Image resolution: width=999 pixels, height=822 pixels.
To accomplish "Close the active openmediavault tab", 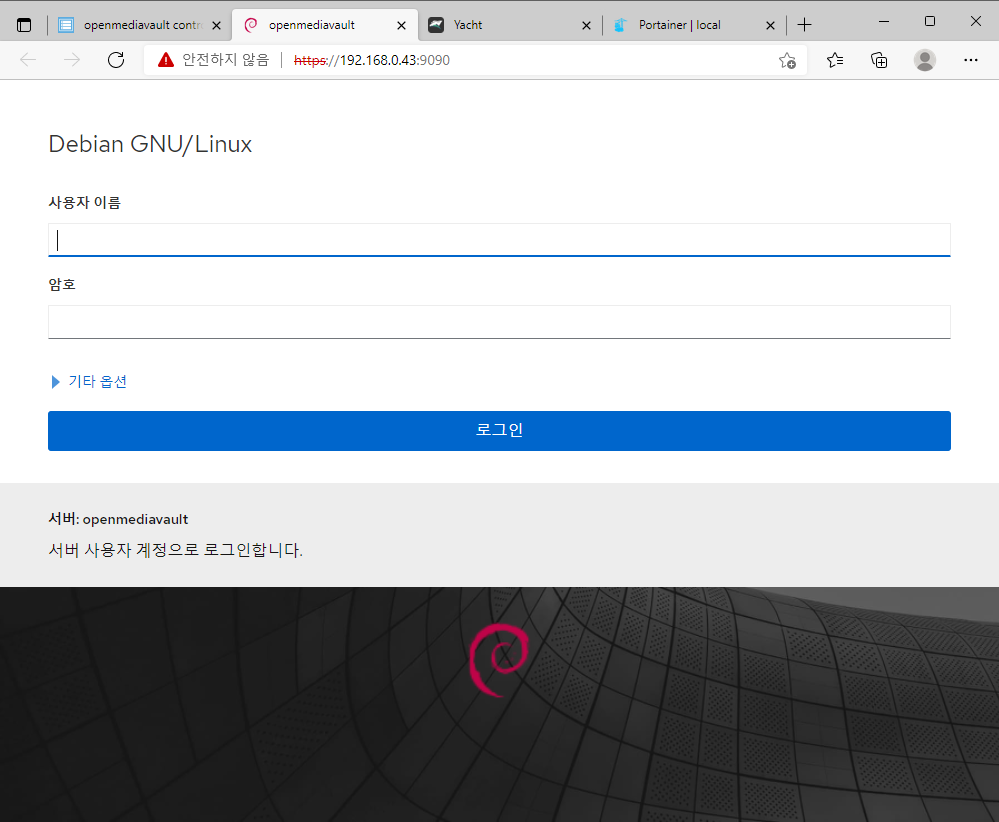I will pyautogui.click(x=401, y=25).
